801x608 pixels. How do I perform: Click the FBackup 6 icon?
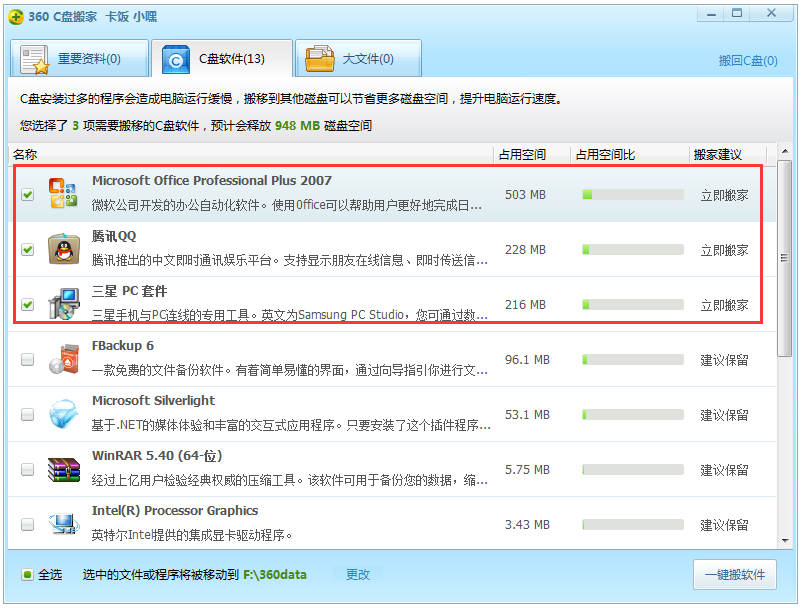click(x=64, y=359)
